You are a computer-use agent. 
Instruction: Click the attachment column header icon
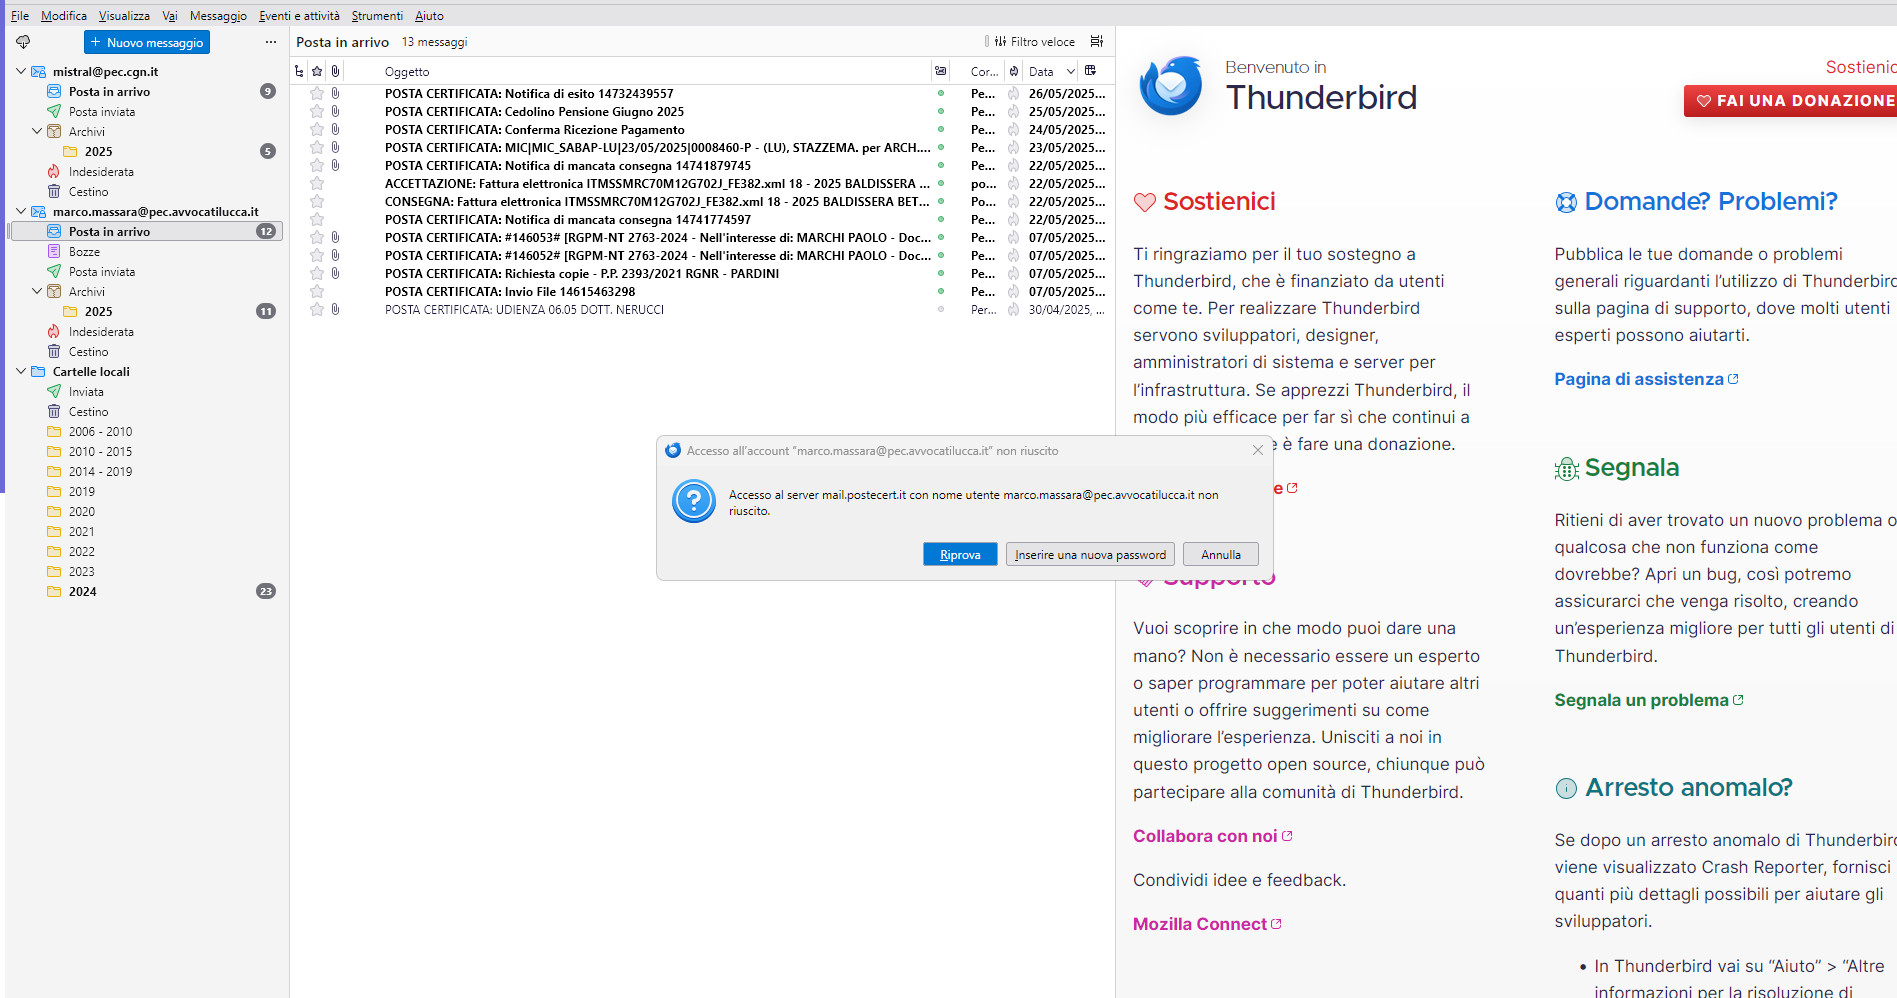point(335,71)
